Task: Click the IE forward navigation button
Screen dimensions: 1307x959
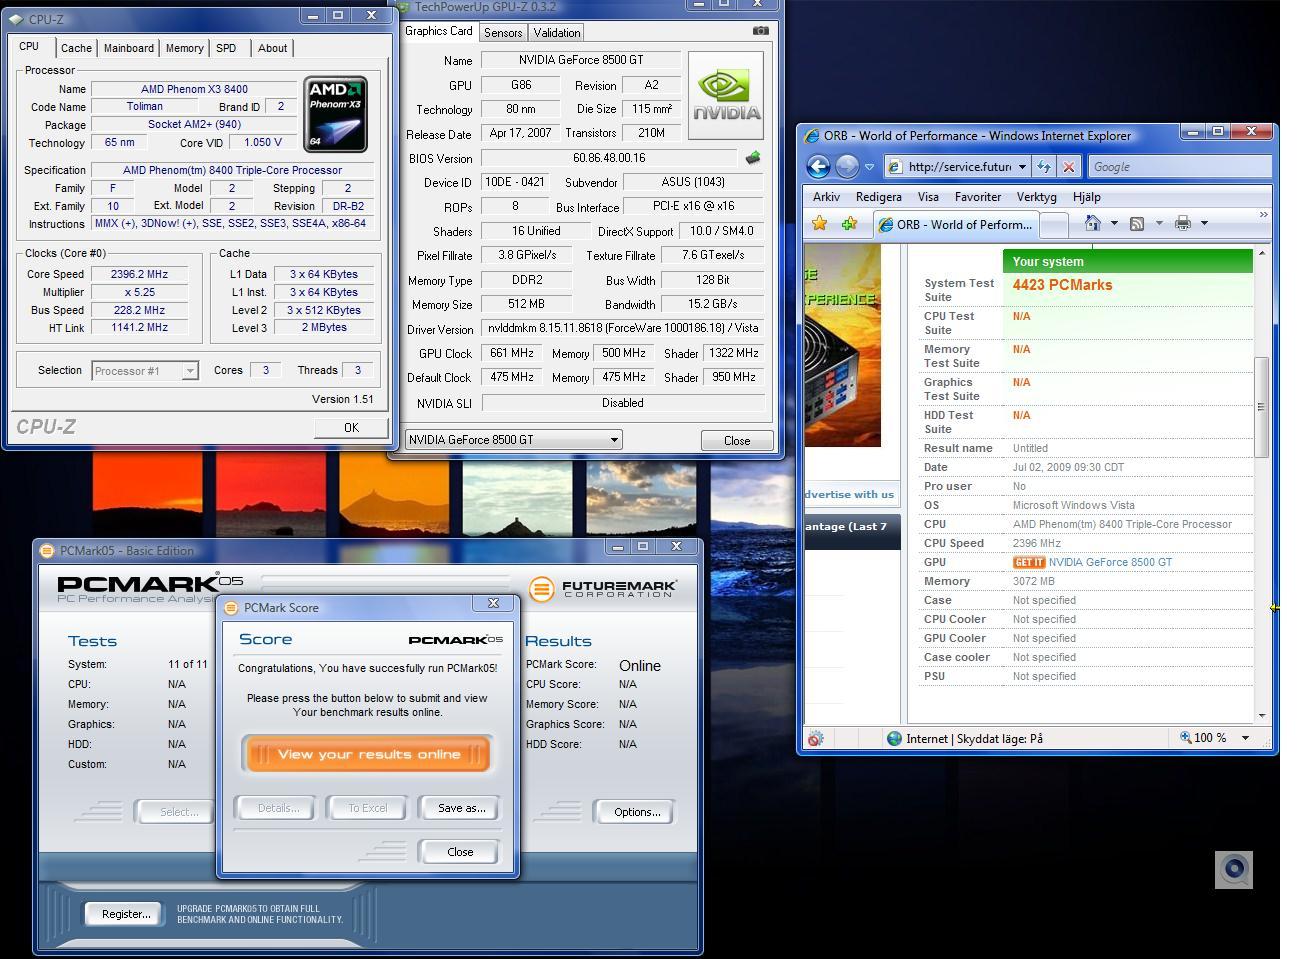Action: 846,167
